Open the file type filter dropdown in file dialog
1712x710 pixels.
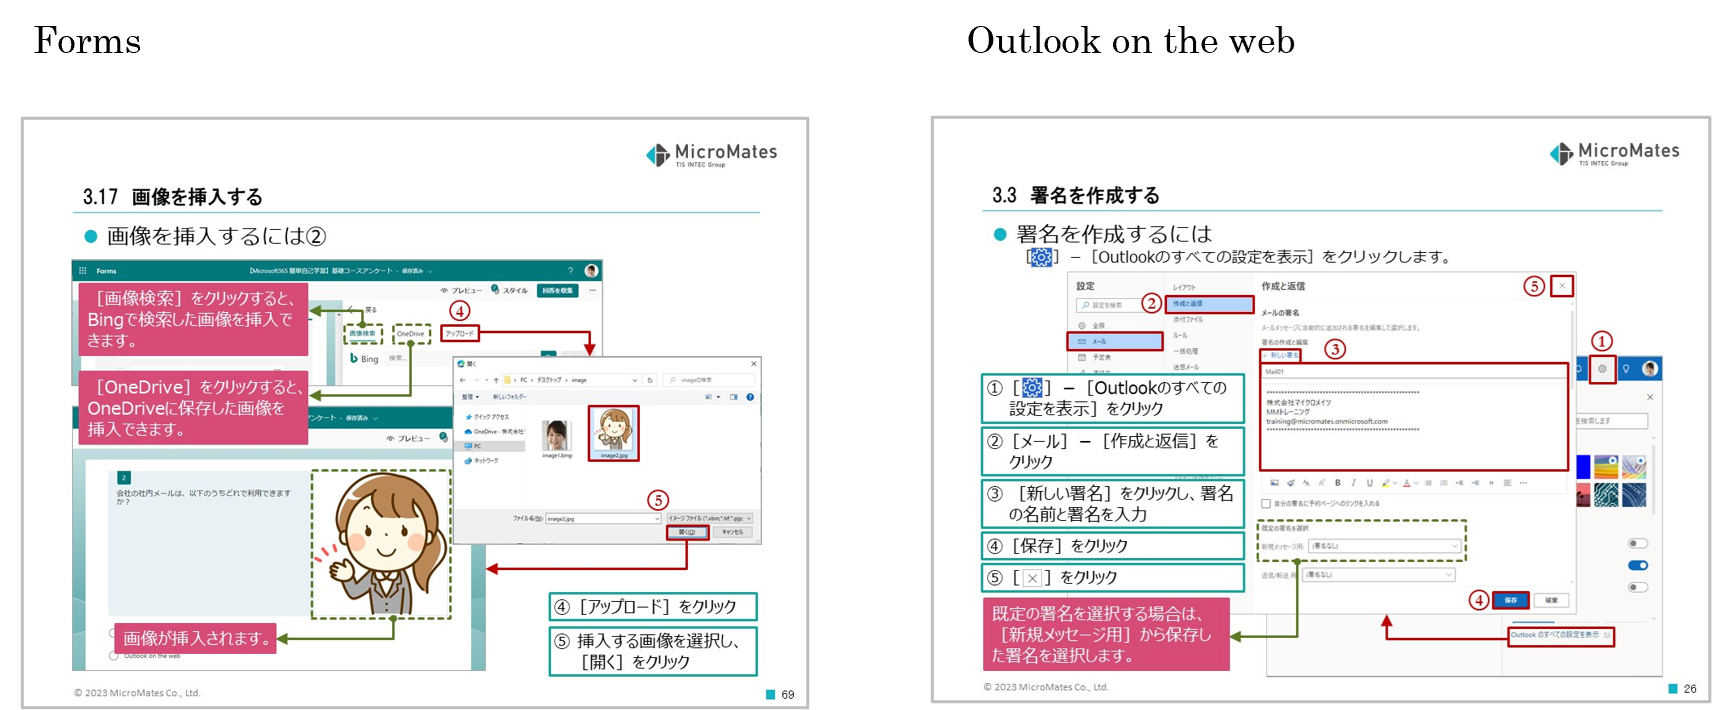pyautogui.click(x=709, y=518)
